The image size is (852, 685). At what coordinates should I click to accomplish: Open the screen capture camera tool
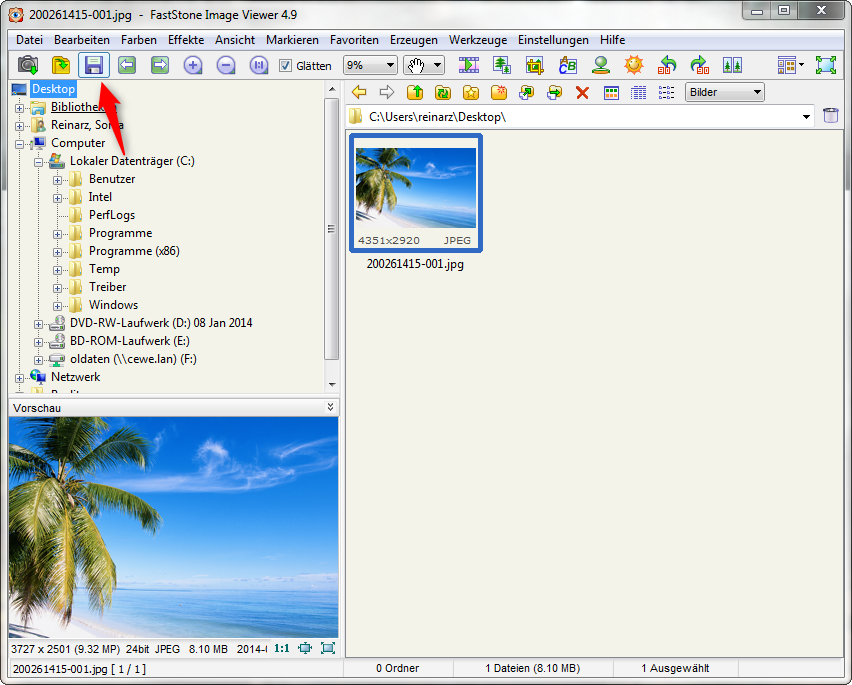coord(28,65)
